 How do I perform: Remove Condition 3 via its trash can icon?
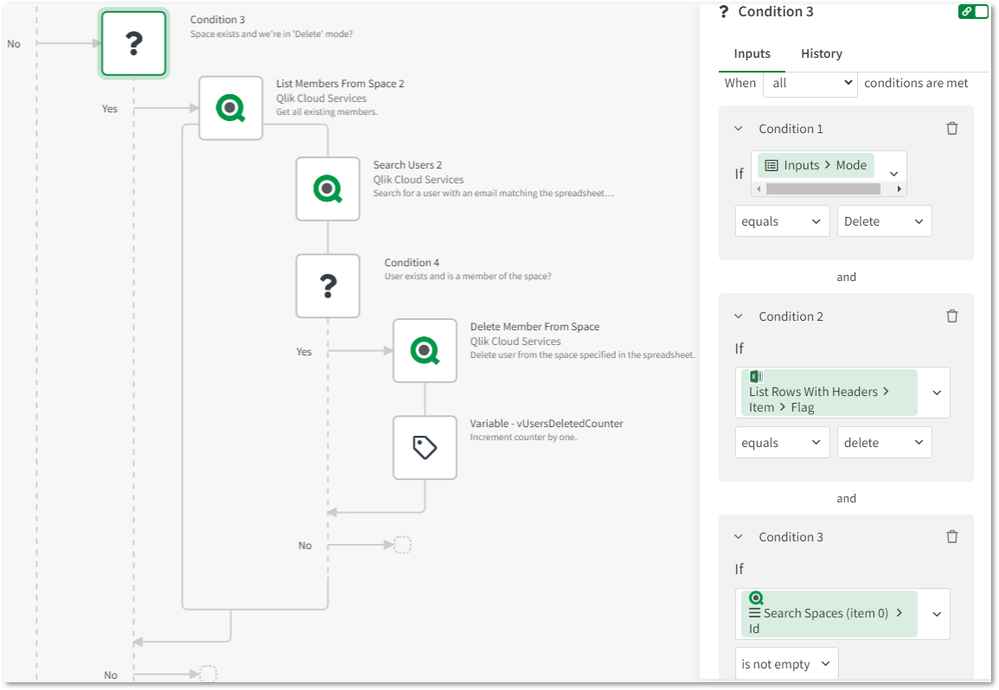pos(952,536)
